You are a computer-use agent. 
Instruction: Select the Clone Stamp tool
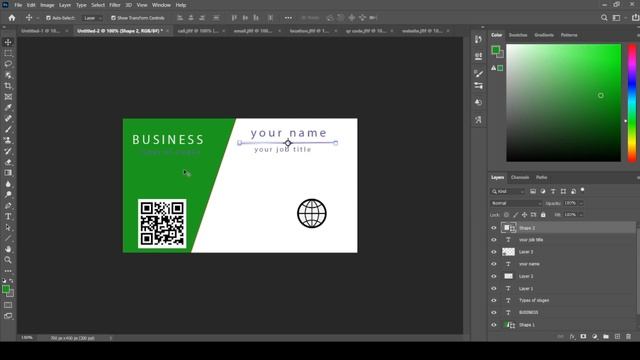tap(8, 140)
